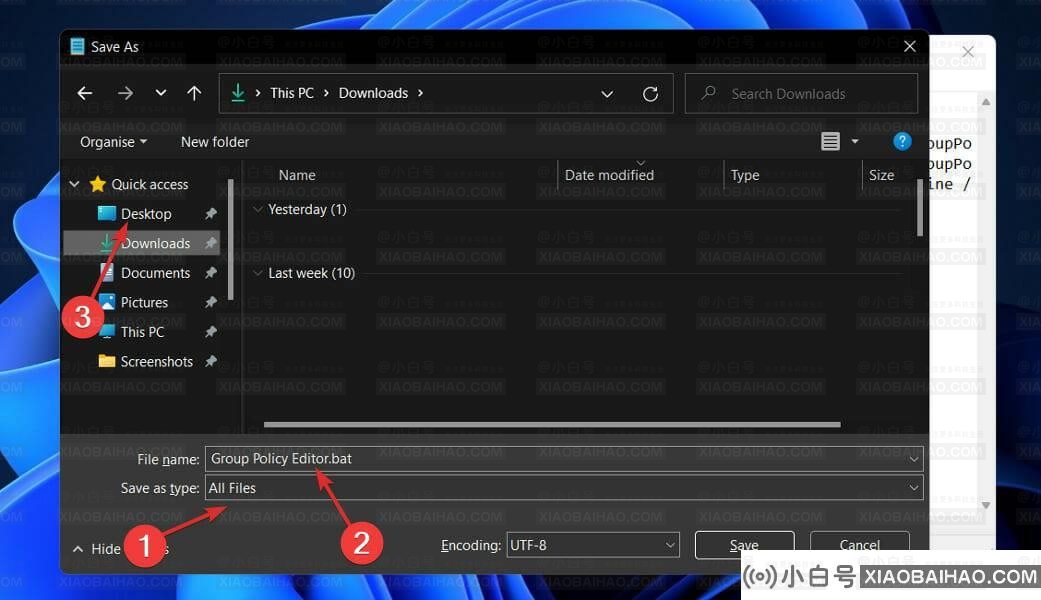
Task: Open the address bar history dropdown
Action: coord(607,94)
